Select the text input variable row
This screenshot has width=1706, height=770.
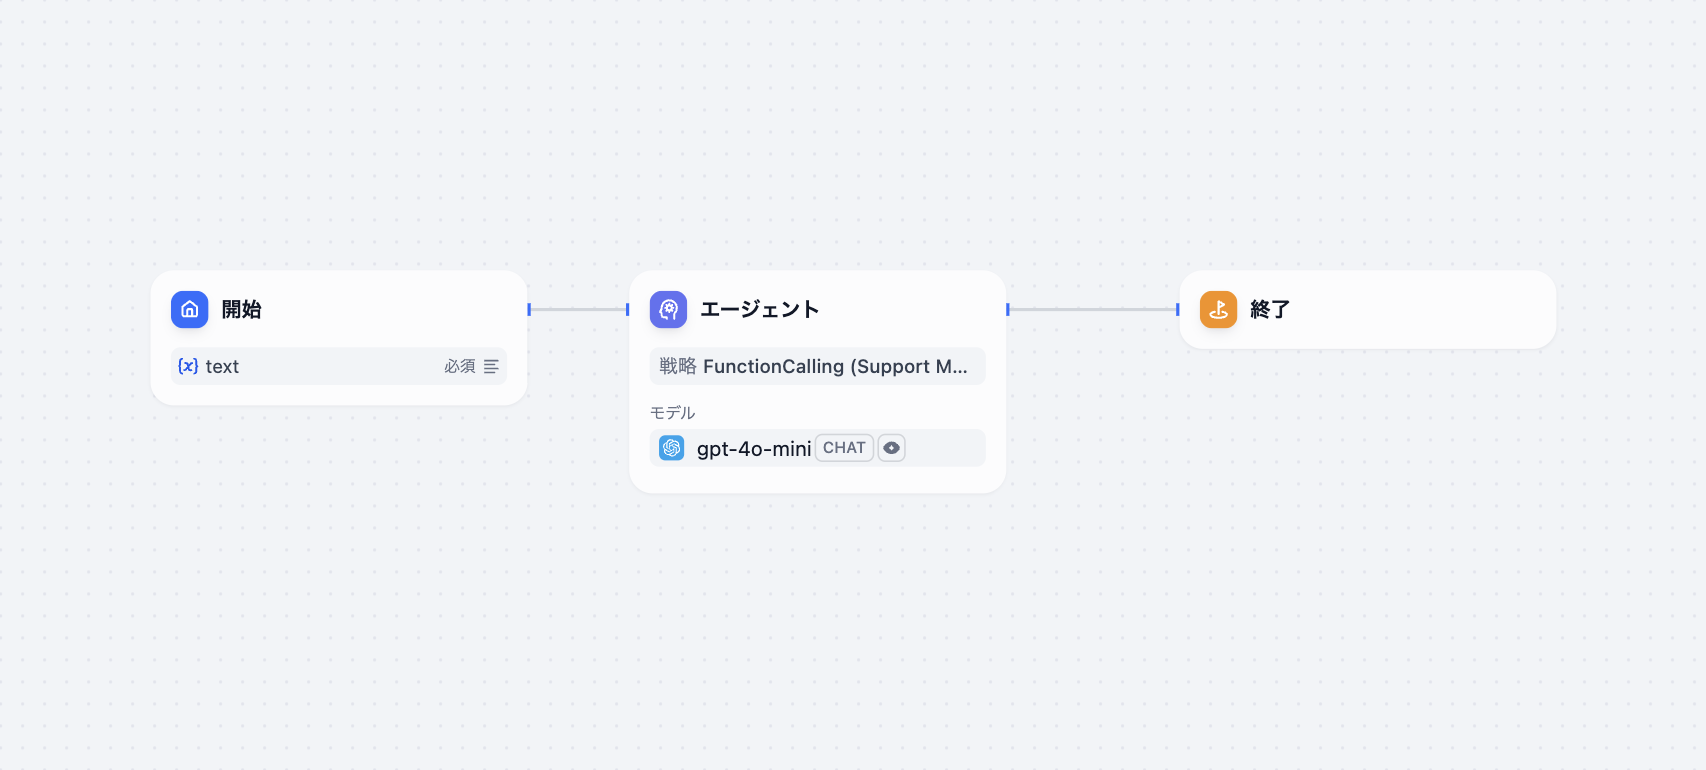339,366
